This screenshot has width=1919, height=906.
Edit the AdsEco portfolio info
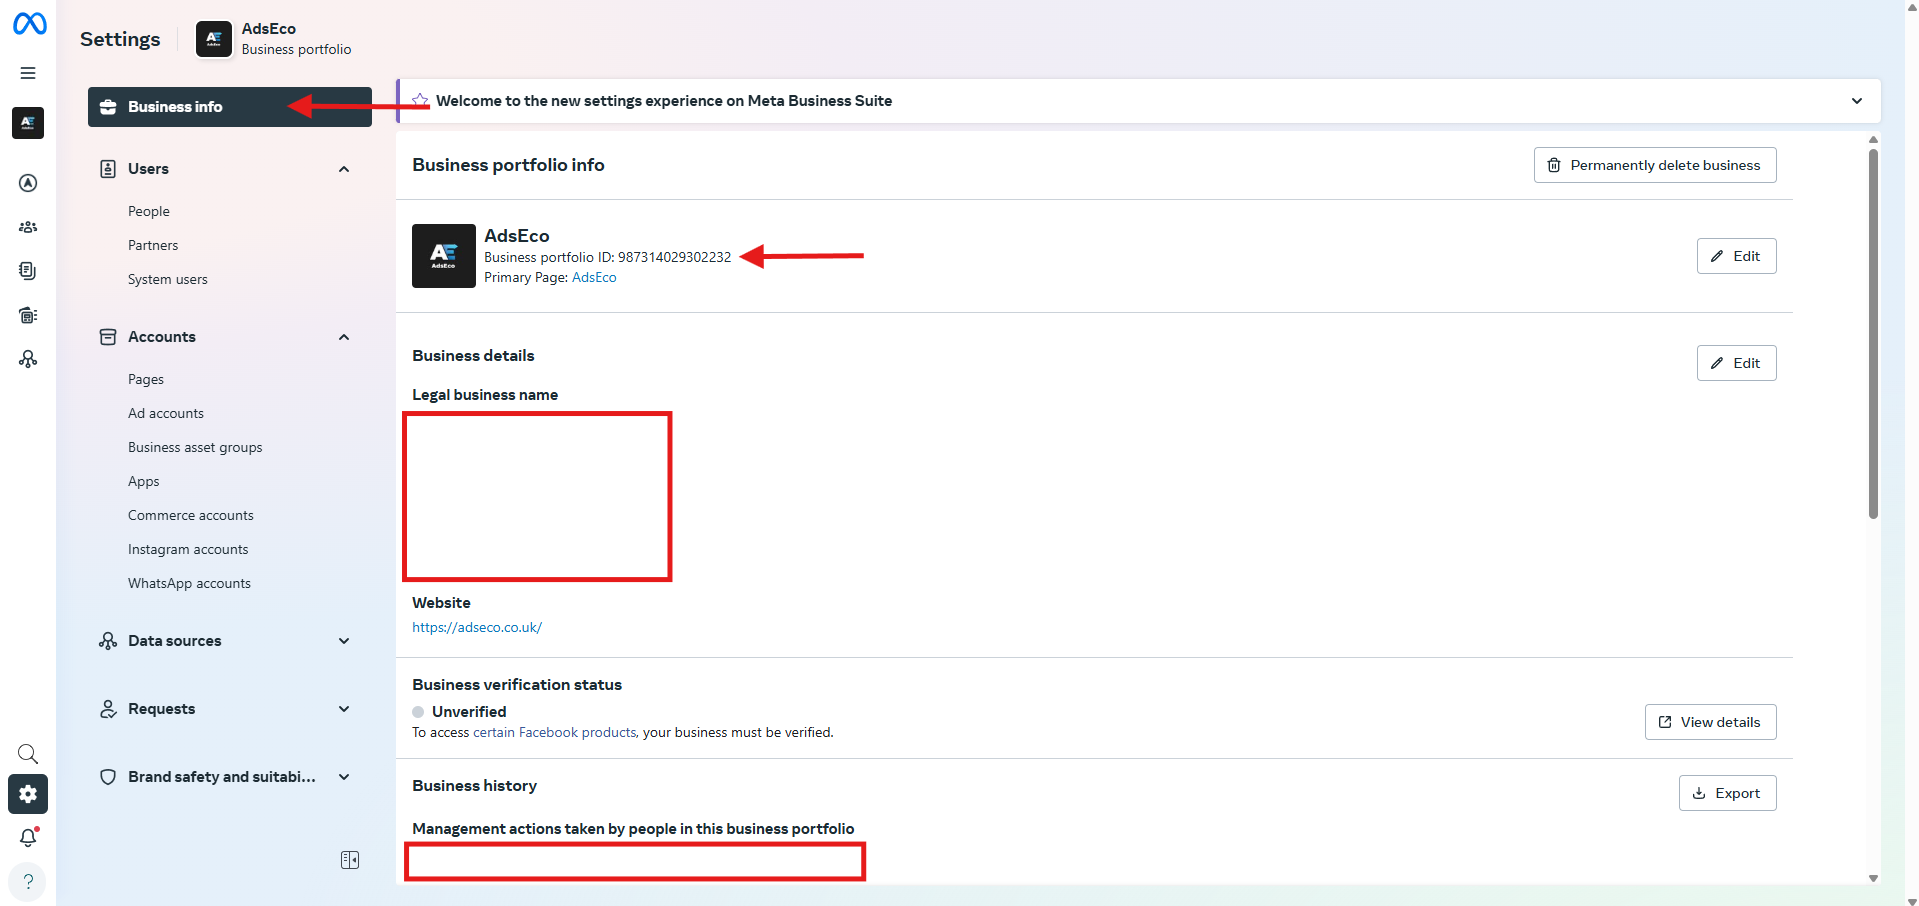(x=1736, y=256)
